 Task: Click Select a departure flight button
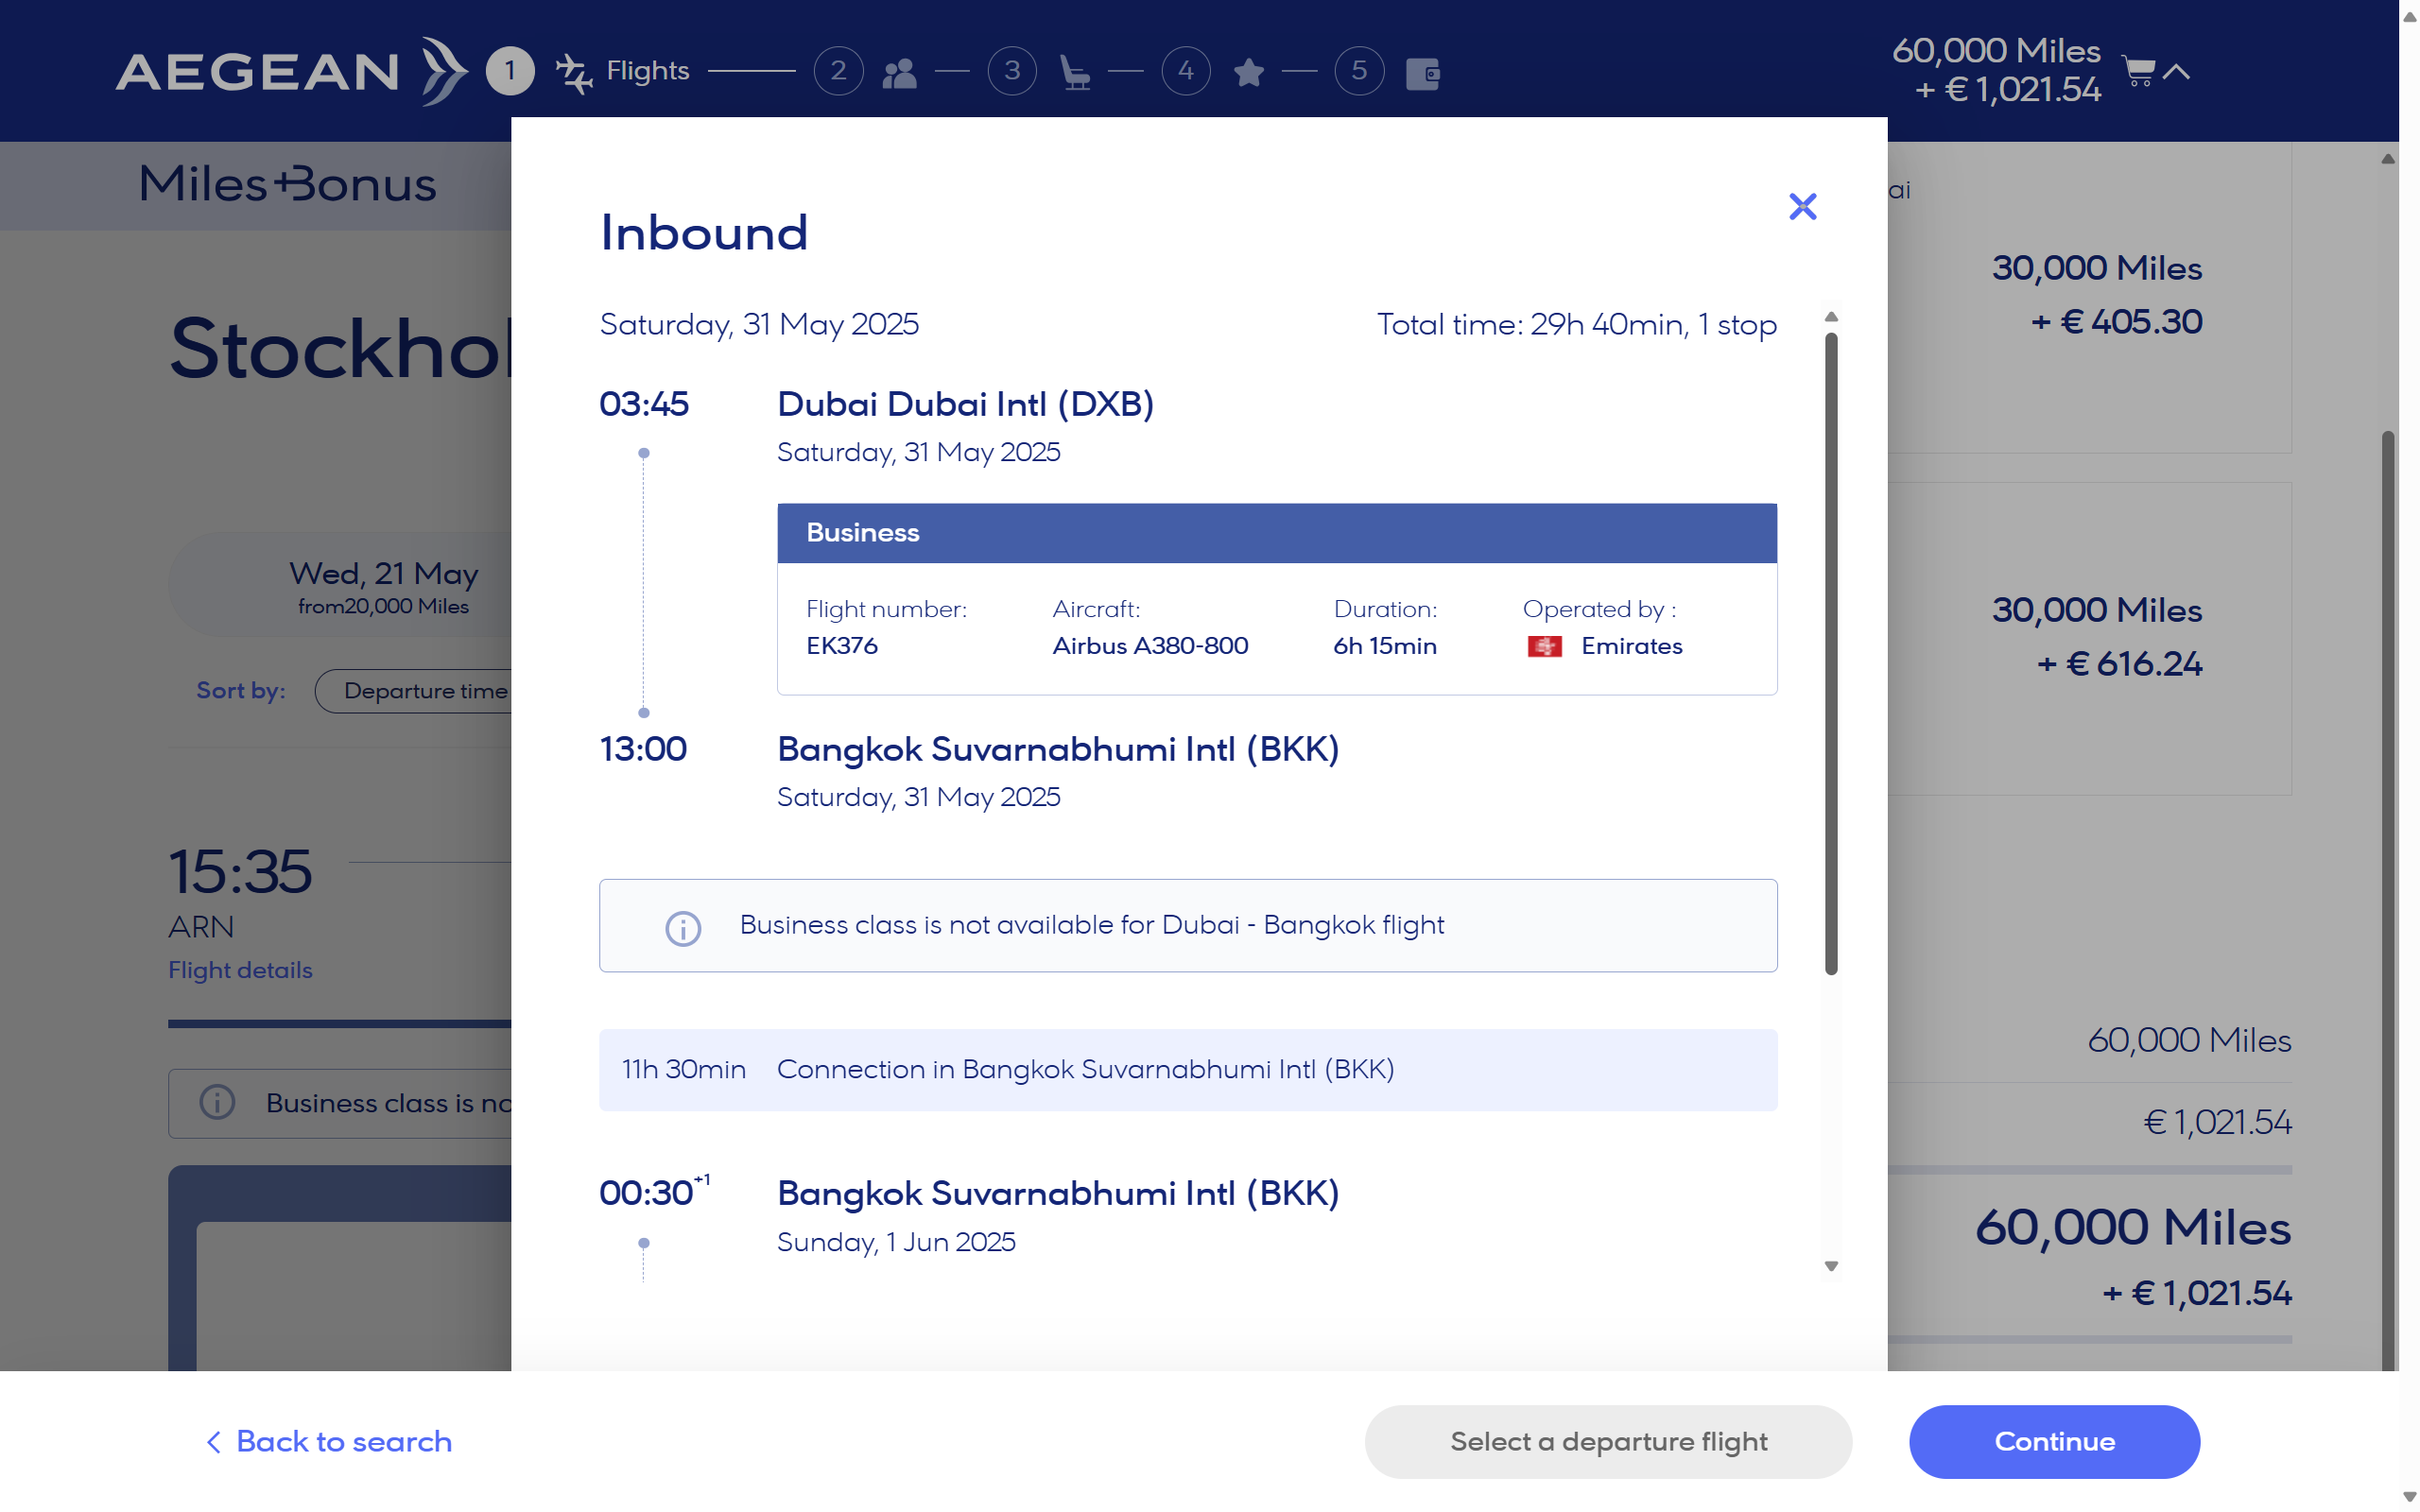coord(1608,1441)
